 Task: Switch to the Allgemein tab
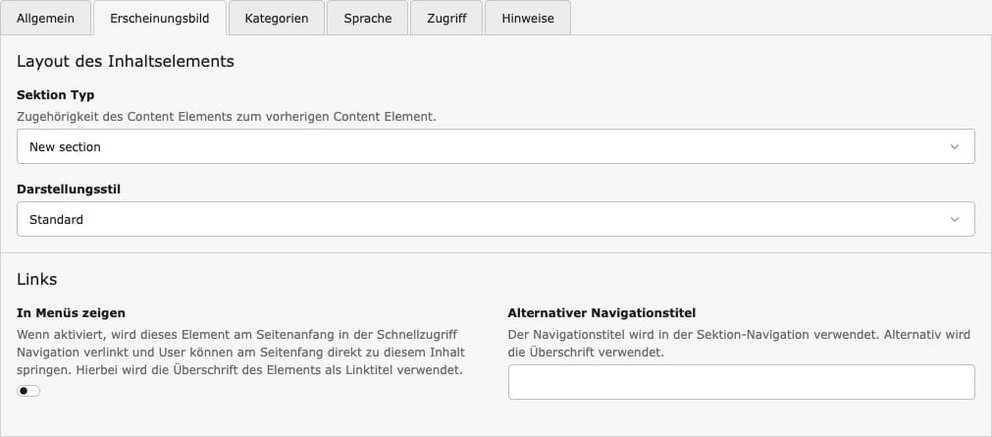tap(45, 18)
